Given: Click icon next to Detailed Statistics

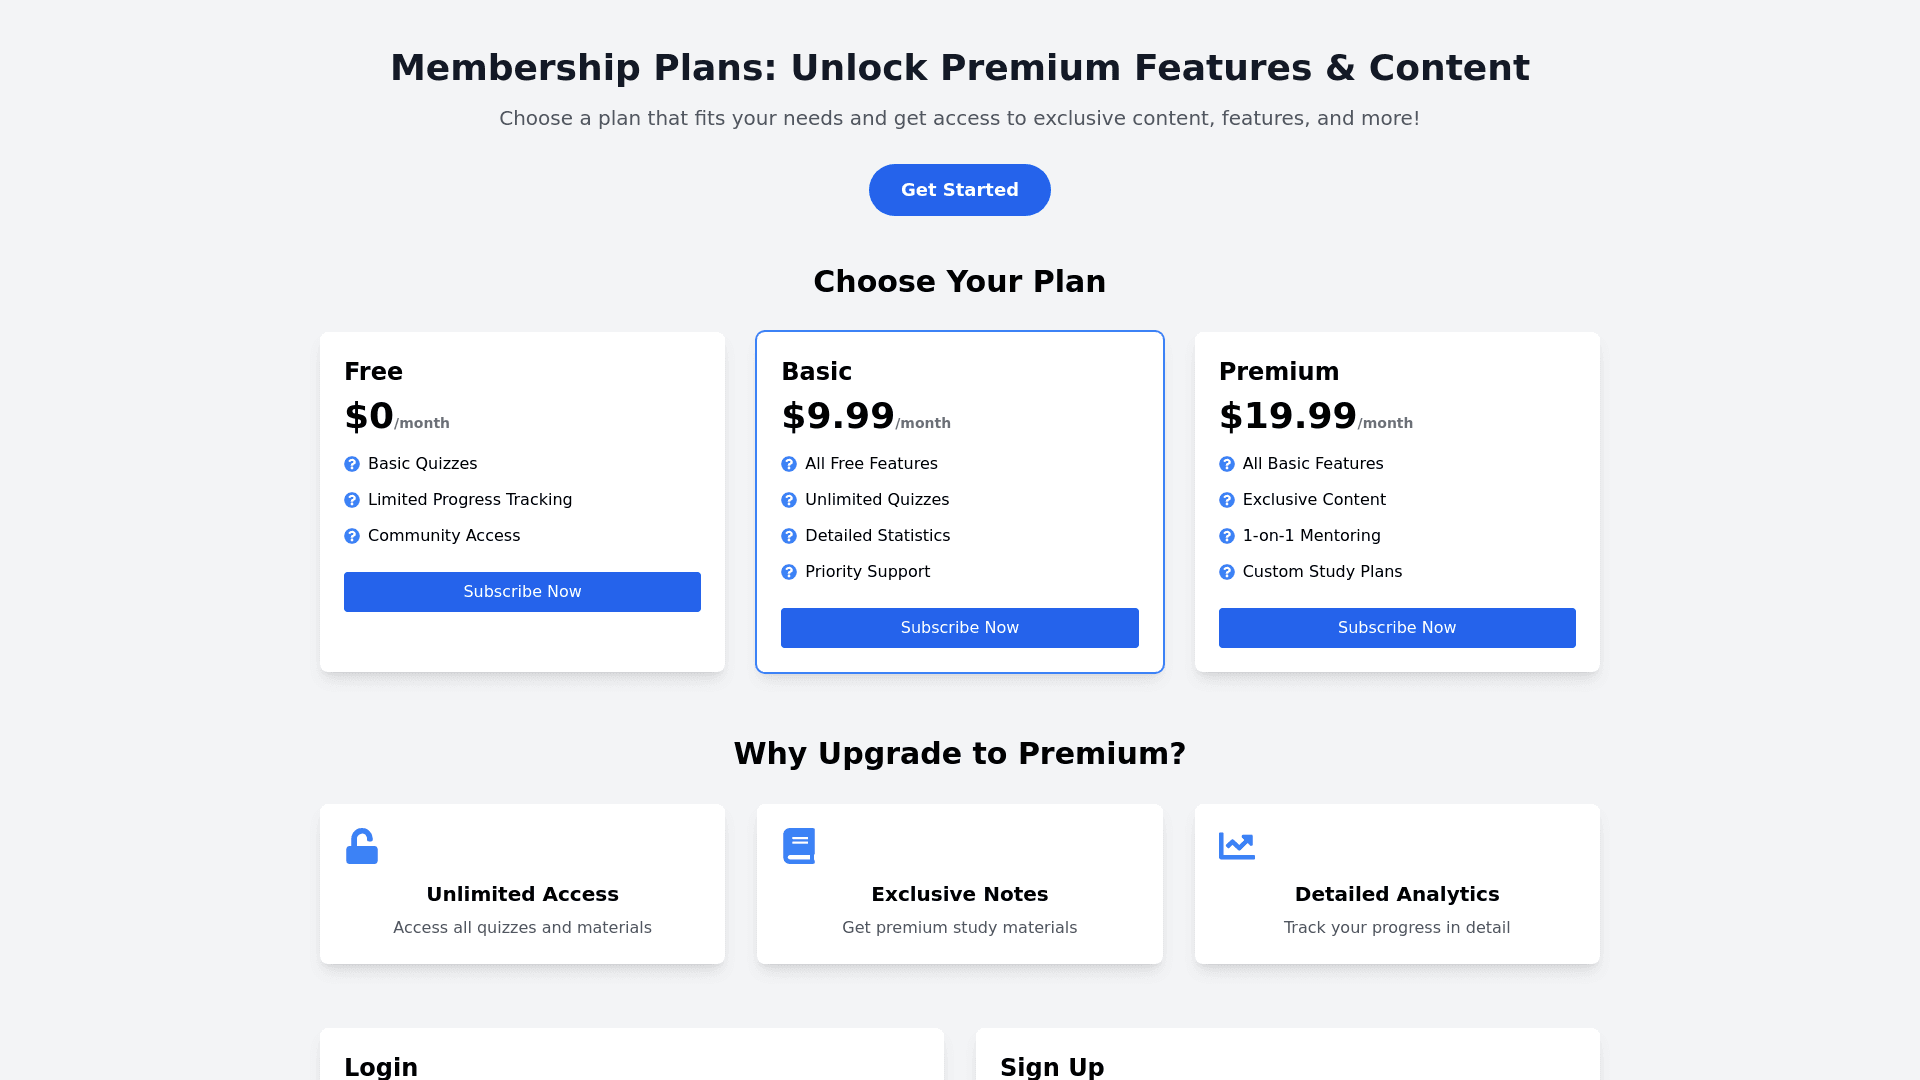Looking at the screenshot, I should coord(789,536).
